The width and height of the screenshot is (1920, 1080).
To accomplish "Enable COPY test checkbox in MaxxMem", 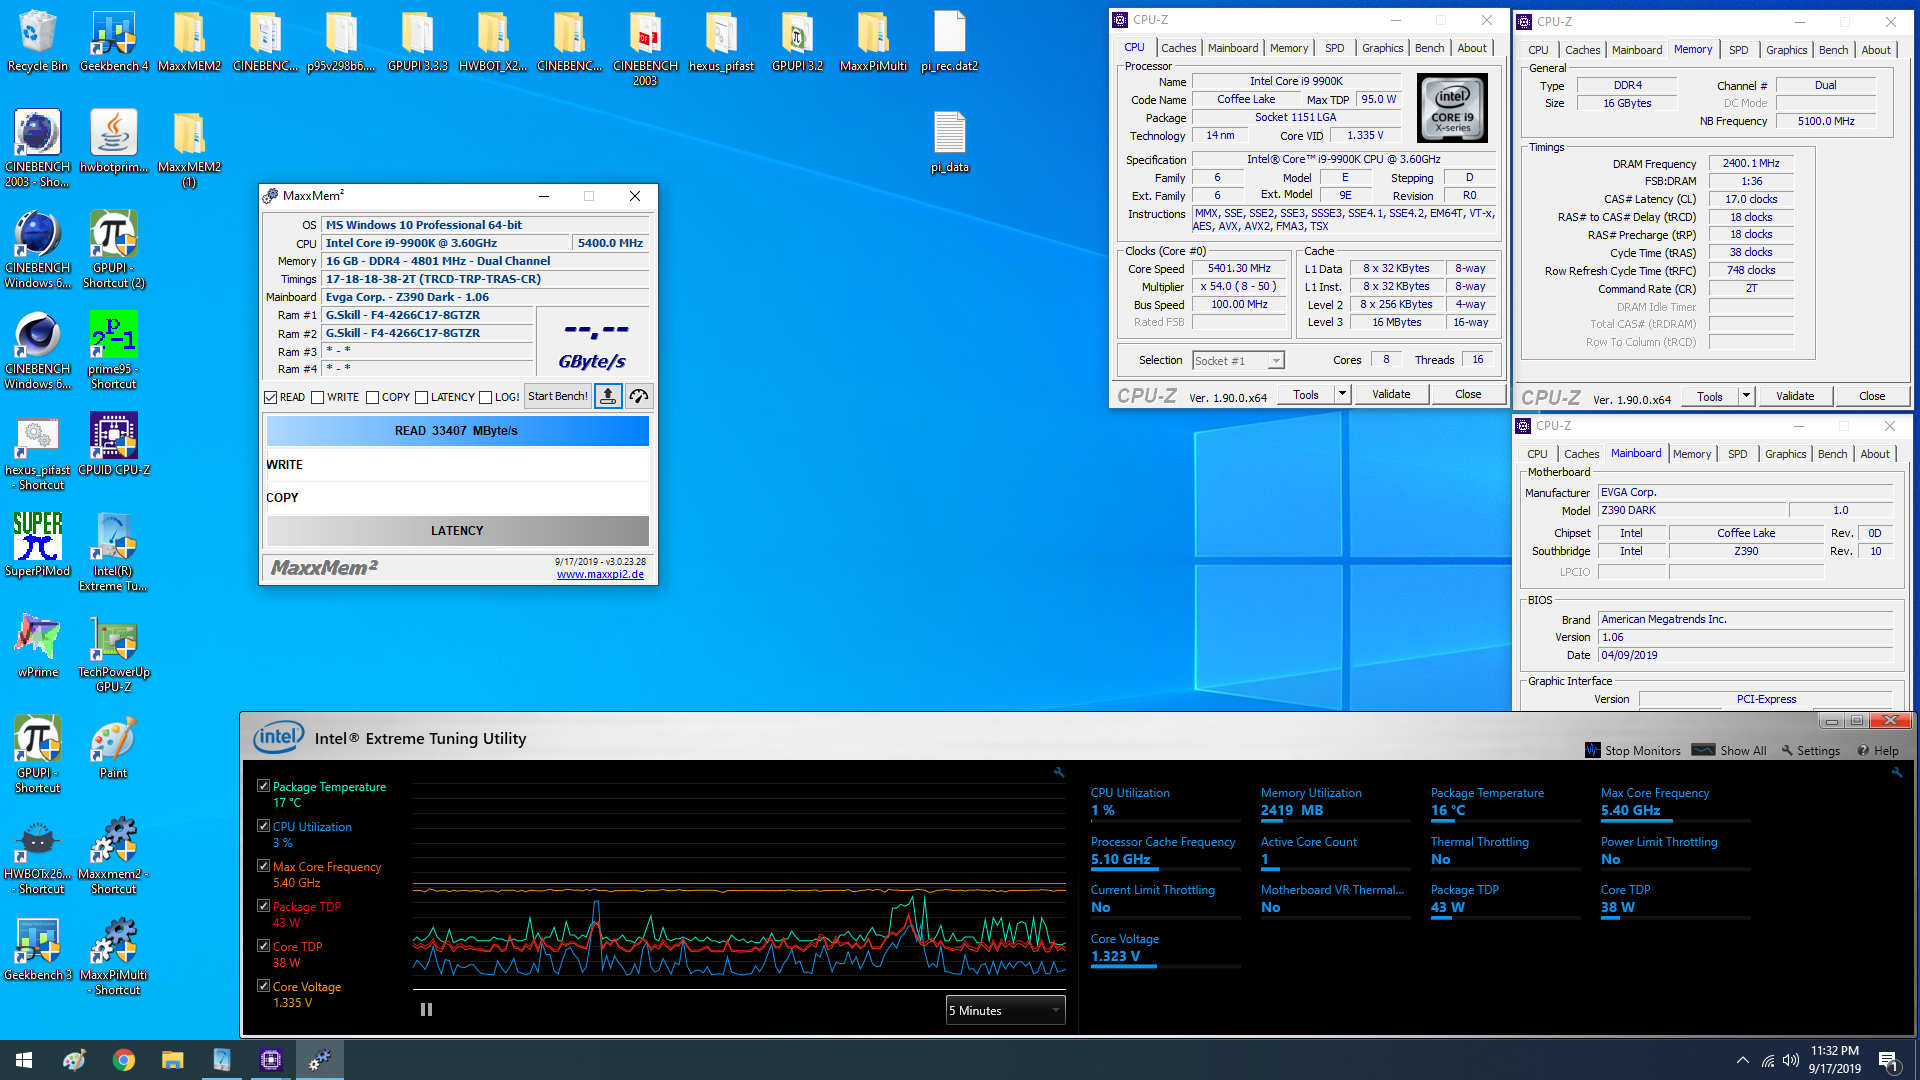I will pyautogui.click(x=372, y=397).
